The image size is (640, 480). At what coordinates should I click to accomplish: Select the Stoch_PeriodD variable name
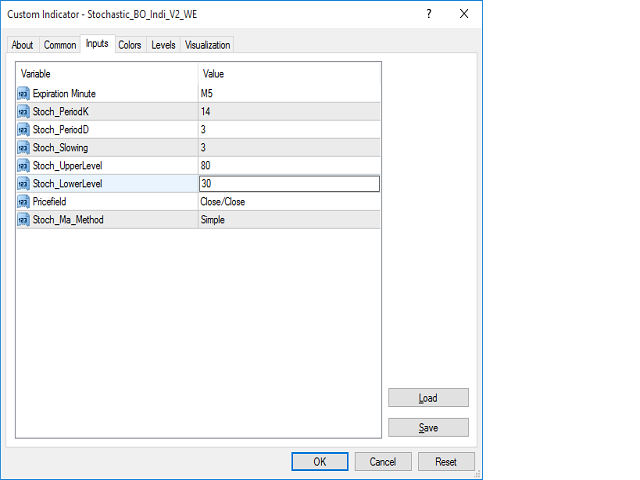[x=60, y=129]
